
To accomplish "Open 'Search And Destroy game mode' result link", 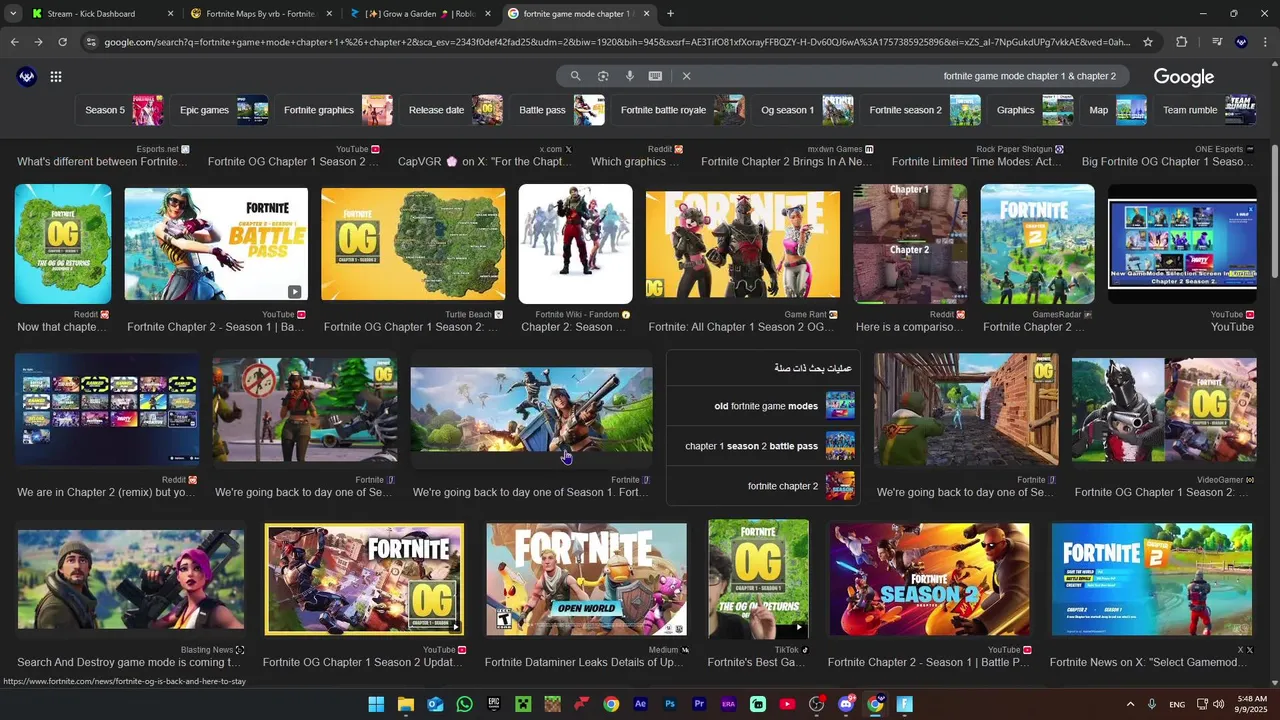I will pos(130,662).
